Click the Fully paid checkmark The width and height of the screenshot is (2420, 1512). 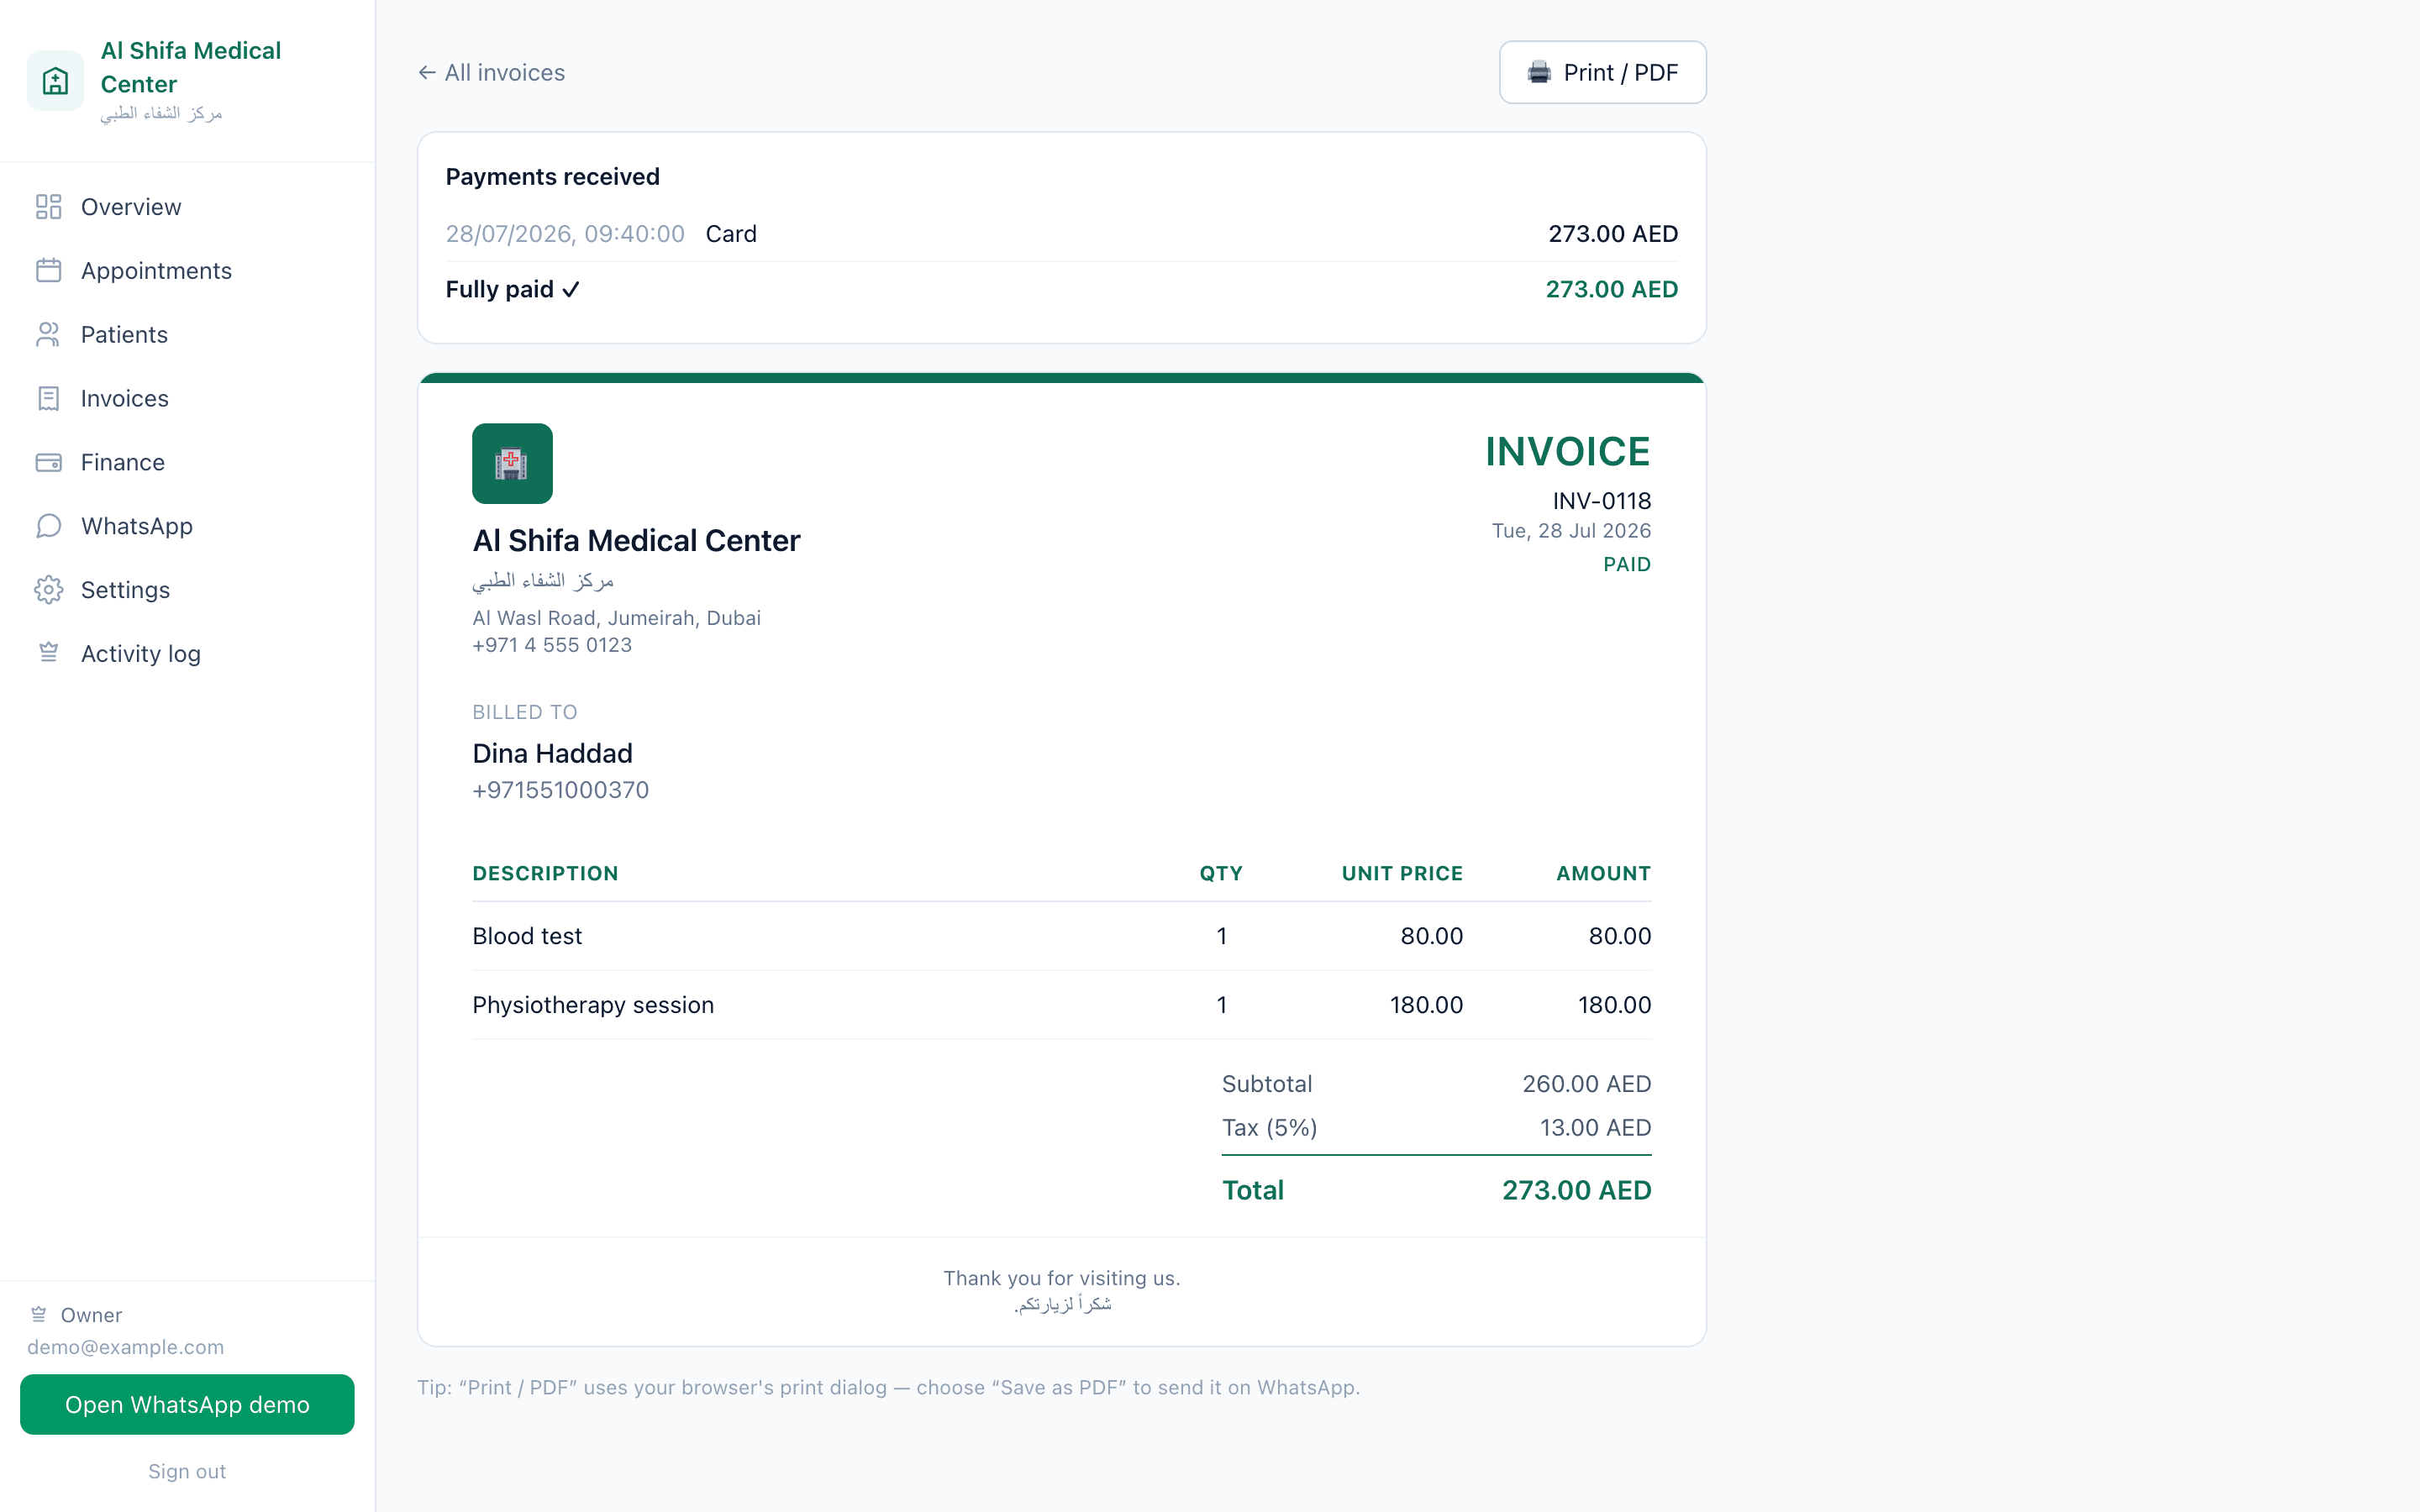(x=571, y=290)
